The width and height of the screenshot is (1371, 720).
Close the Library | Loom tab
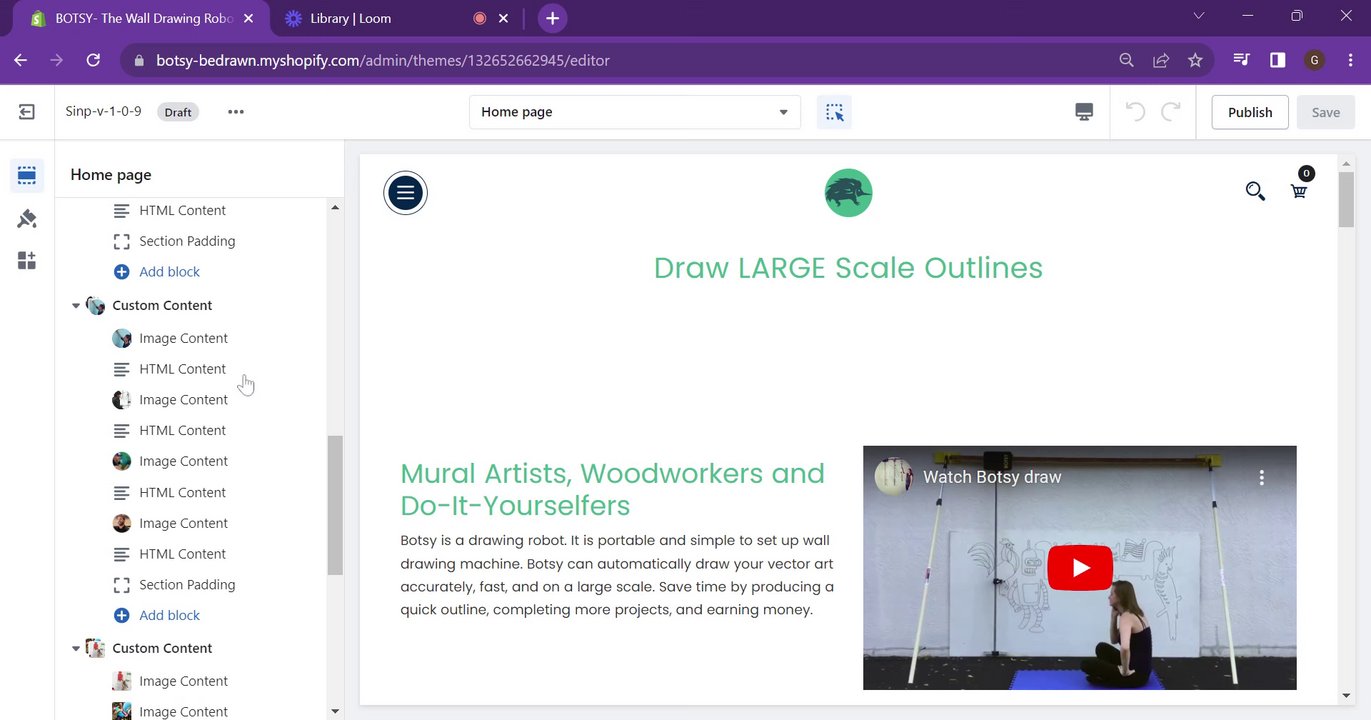503,18
